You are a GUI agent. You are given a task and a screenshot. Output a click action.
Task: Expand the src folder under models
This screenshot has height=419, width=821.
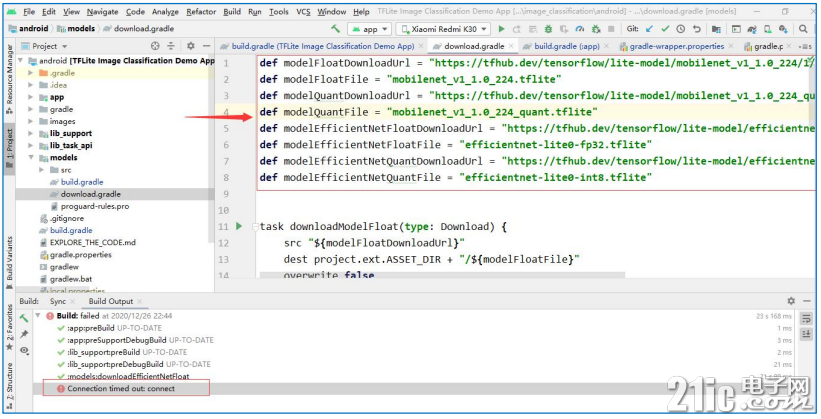pos(41,170)
